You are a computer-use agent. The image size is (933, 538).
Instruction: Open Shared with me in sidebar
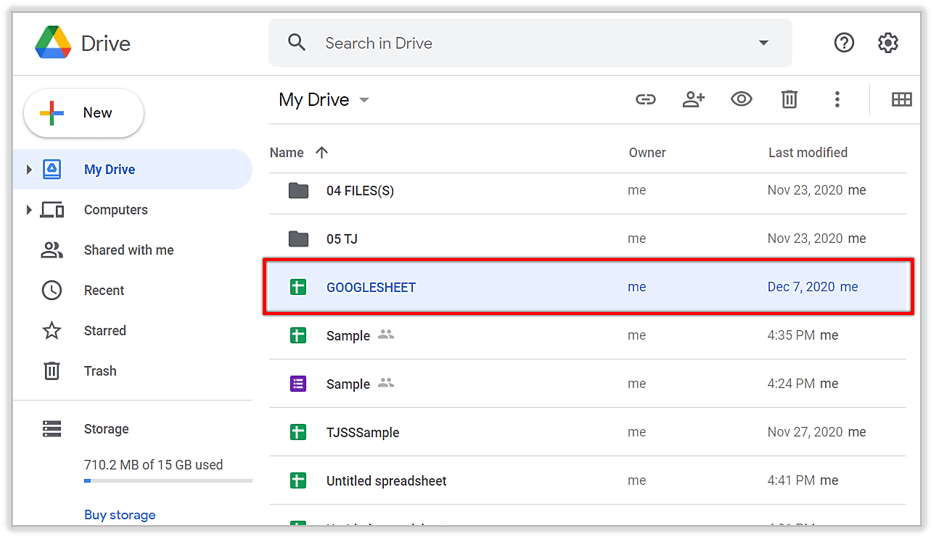[128, 250]
